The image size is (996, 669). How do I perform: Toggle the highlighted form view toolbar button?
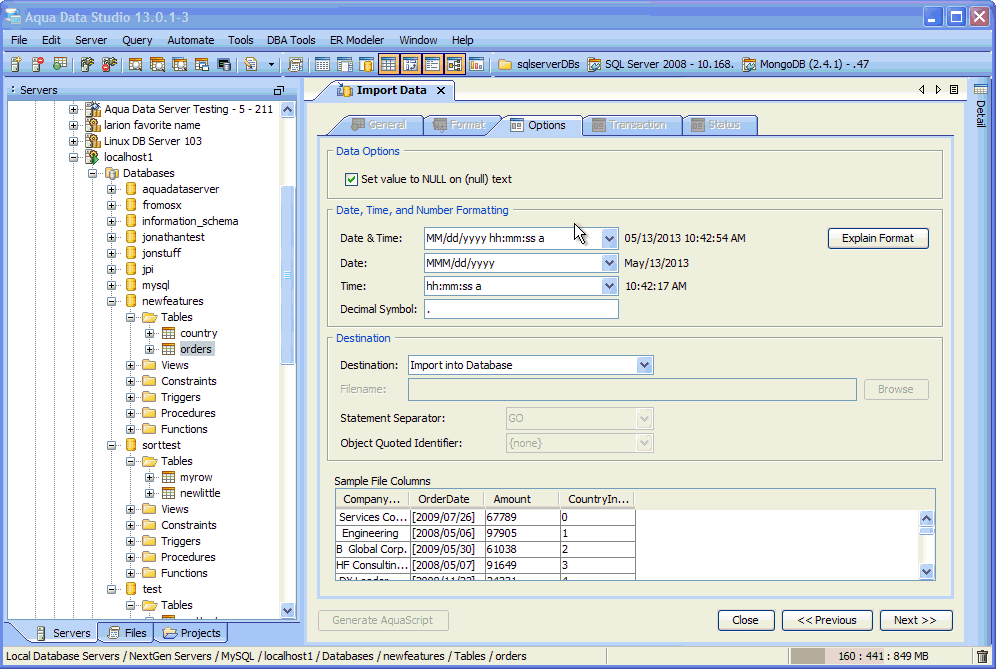point(432,64)
